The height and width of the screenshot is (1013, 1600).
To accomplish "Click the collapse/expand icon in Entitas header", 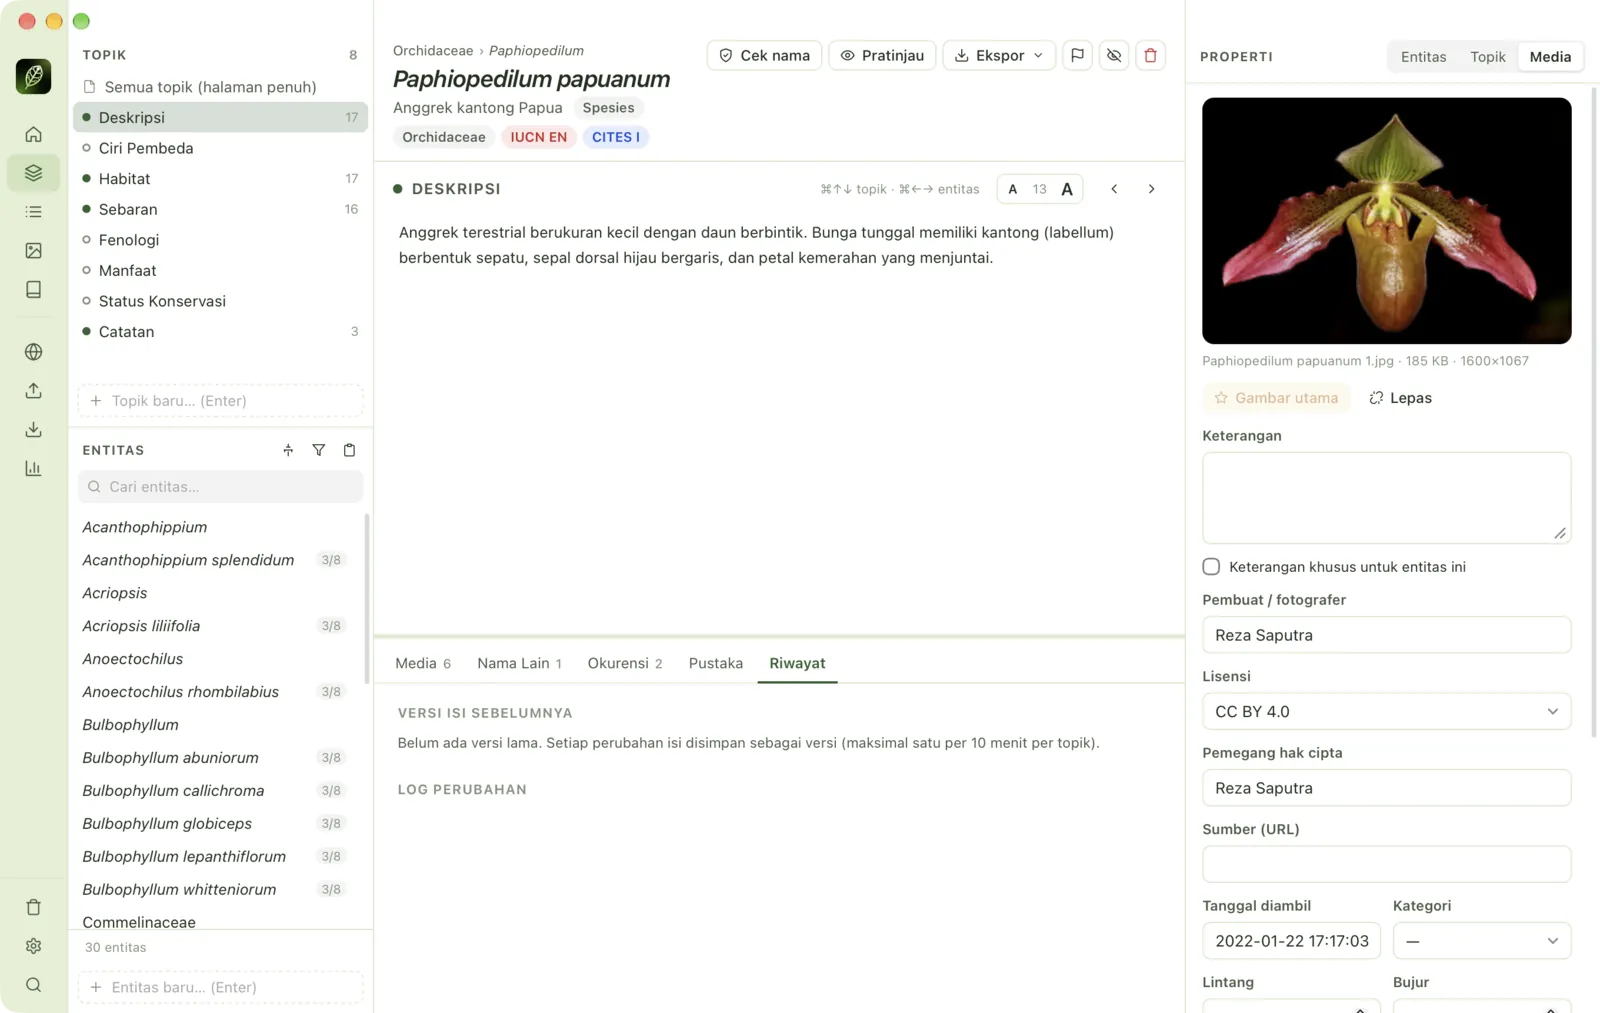I will pyautogui.click(x=288, y=450).
